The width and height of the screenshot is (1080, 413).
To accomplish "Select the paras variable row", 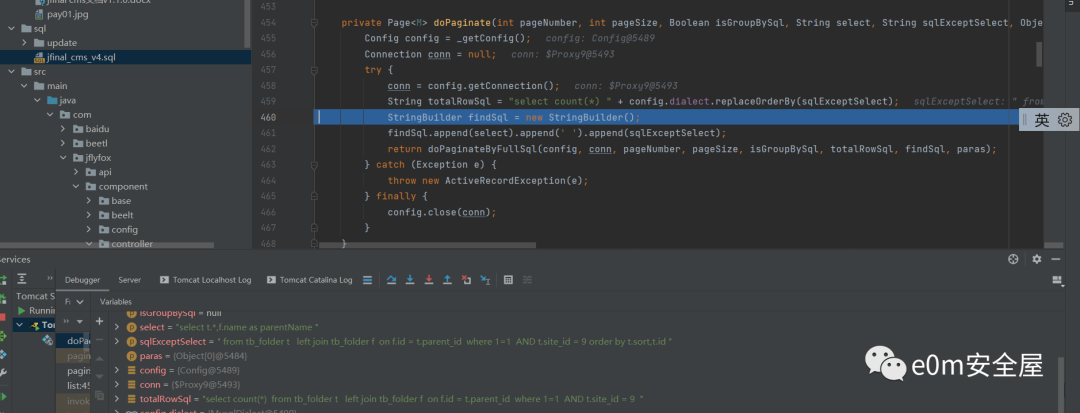I will (187, 356).
